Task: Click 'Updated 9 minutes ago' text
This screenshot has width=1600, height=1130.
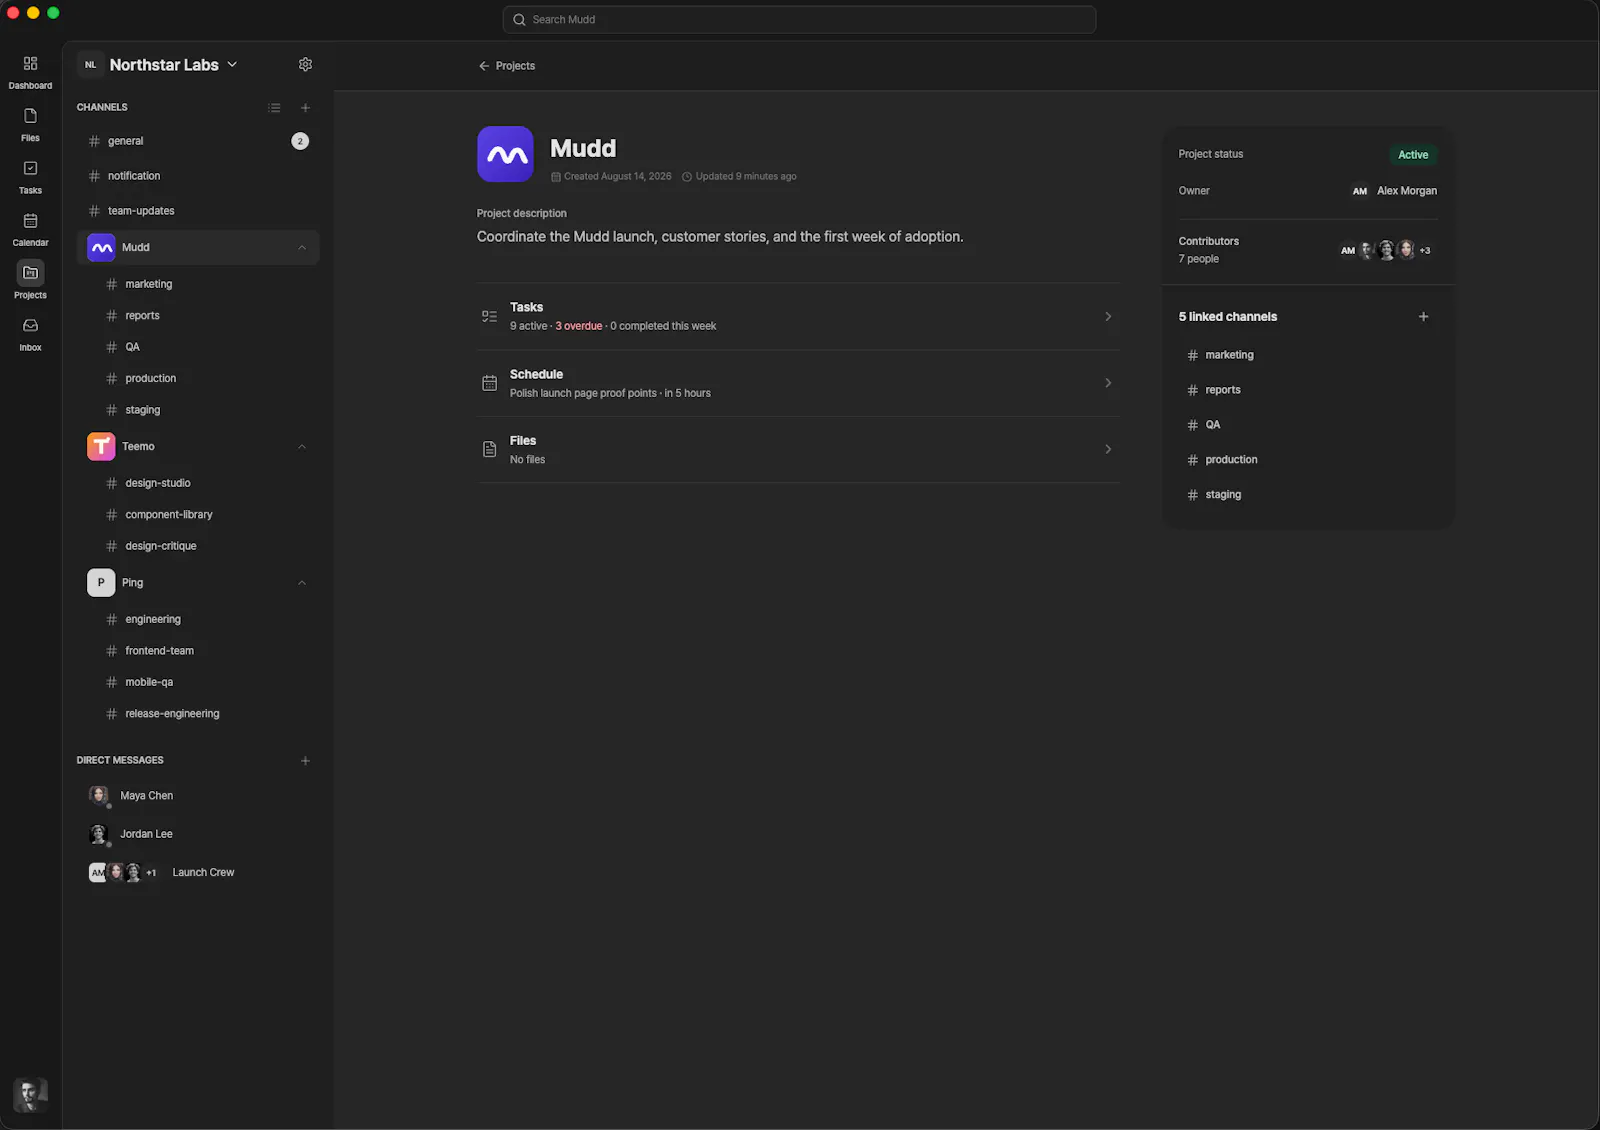Action: 746,177
